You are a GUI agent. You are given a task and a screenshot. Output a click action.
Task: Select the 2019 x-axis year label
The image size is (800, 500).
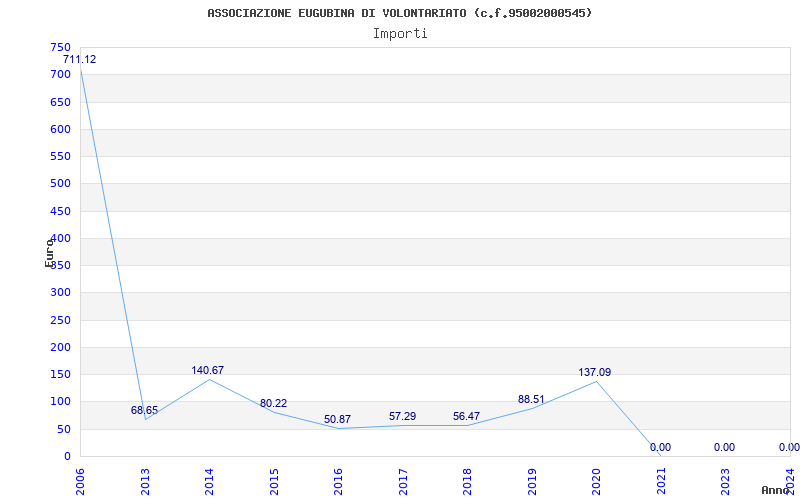[x=533, y=482]
